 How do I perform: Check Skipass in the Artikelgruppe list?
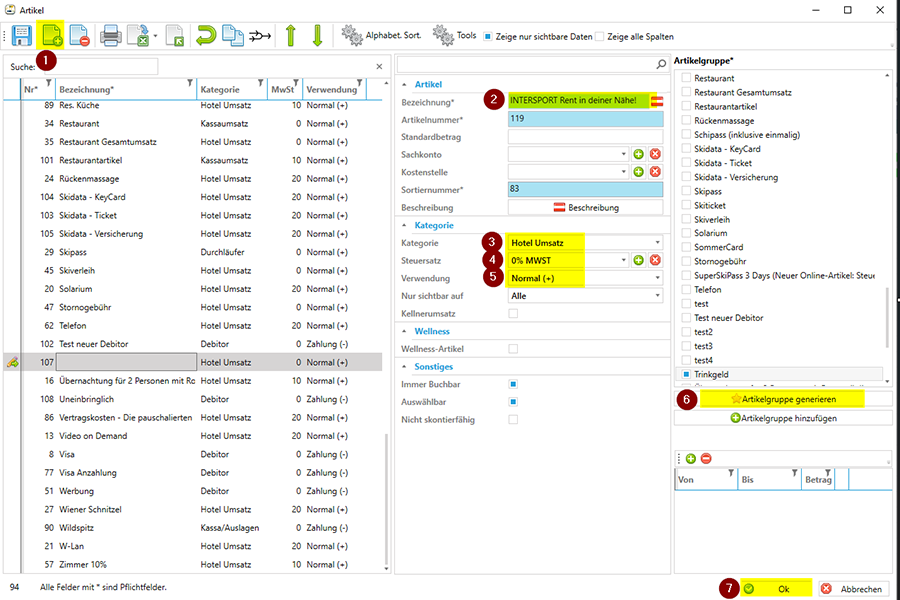(685, 190)
